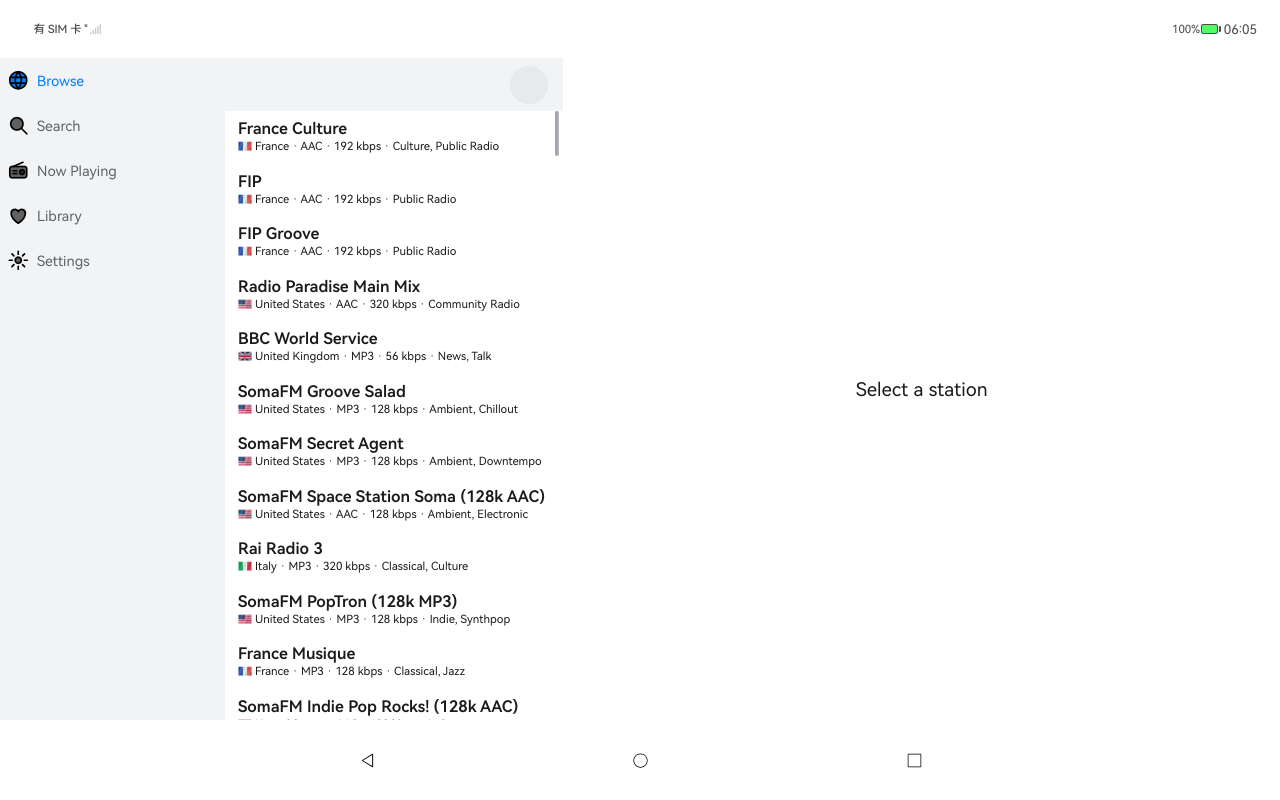This screenshot has height=800, width=1280.
Task: Open the Settings section label
Action: (63, 261)
